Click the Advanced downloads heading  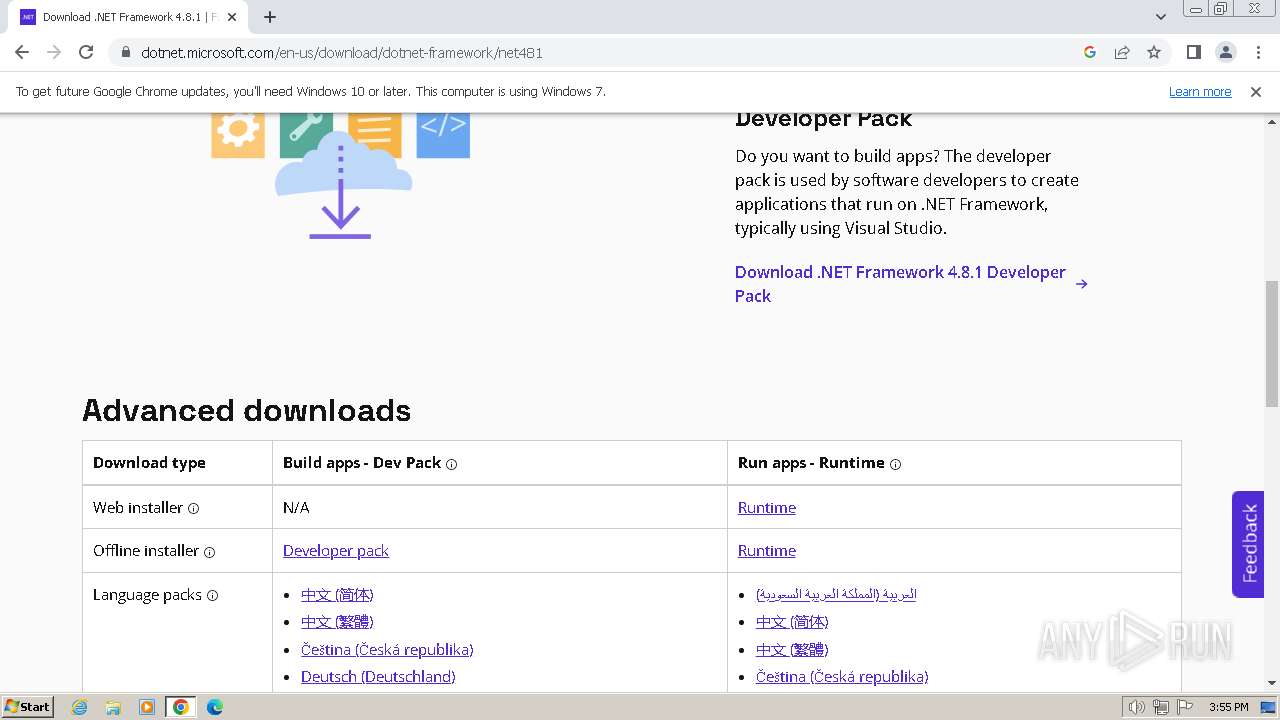point(246,411)
